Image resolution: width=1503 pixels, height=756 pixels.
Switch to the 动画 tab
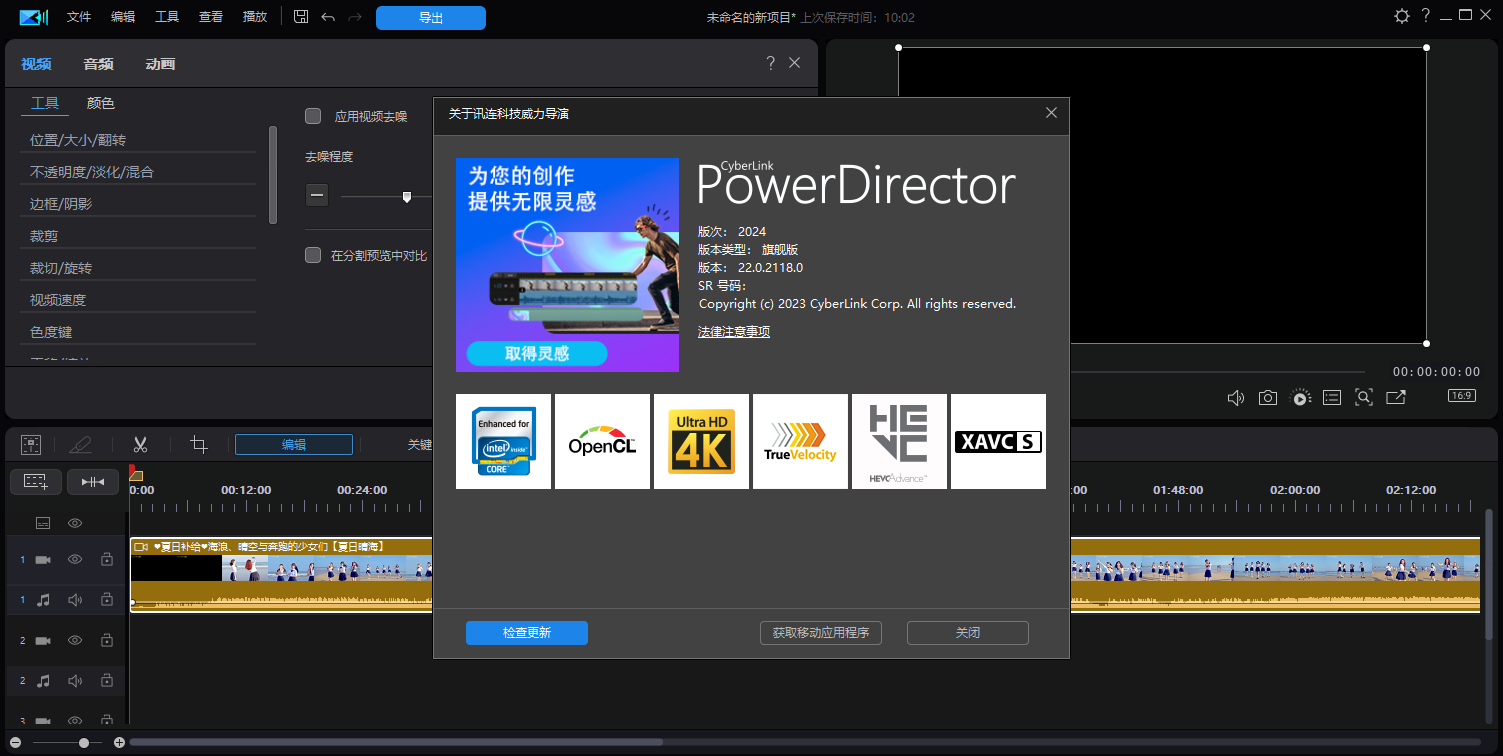pyautogui.click(x=160, y=64)
